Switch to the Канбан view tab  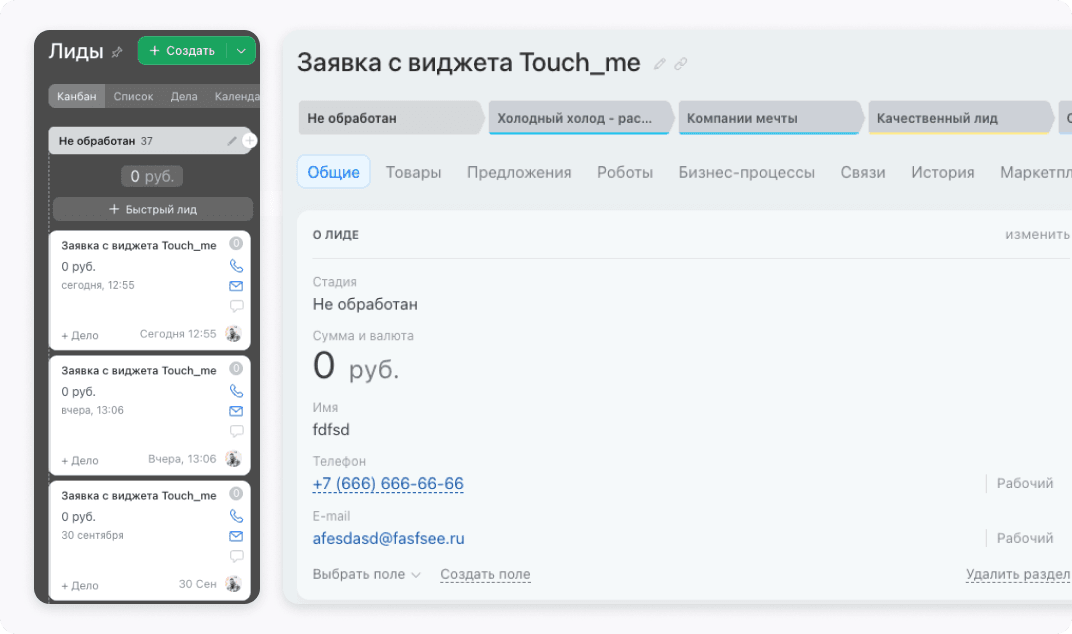click(77, 96)
